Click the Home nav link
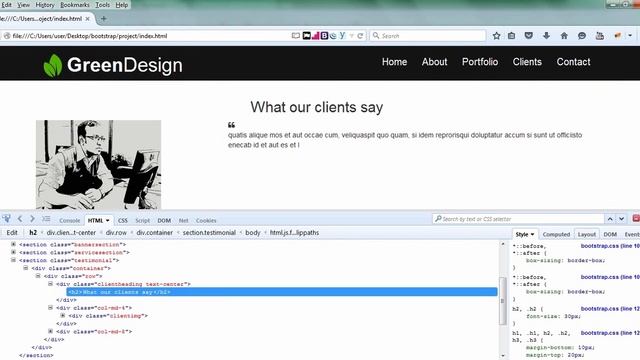640x360 pixels. [x=394, y=62]
